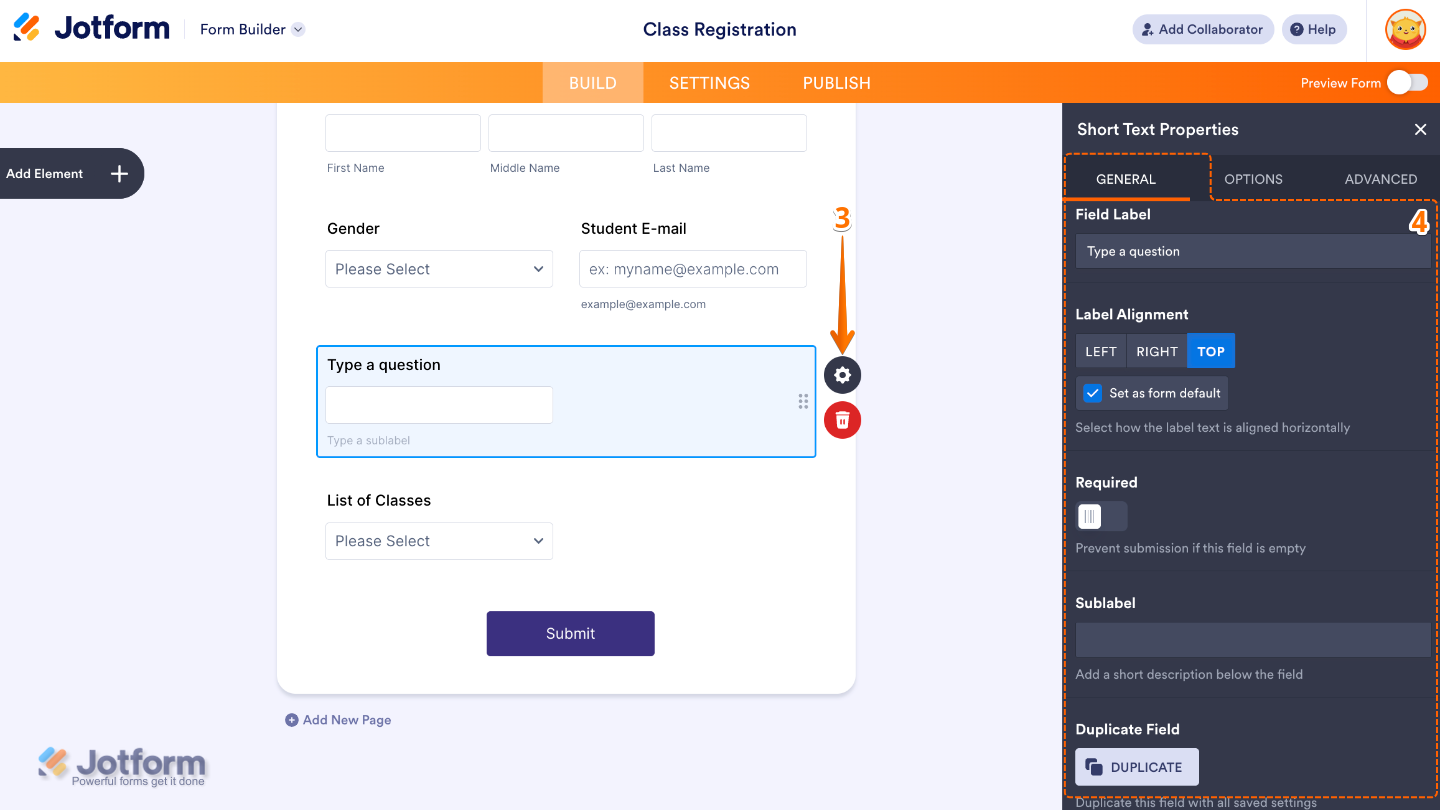Select LEFT label alignment
The height and width of the screenshot is (810, 1440).
[x=1101, y=351]
